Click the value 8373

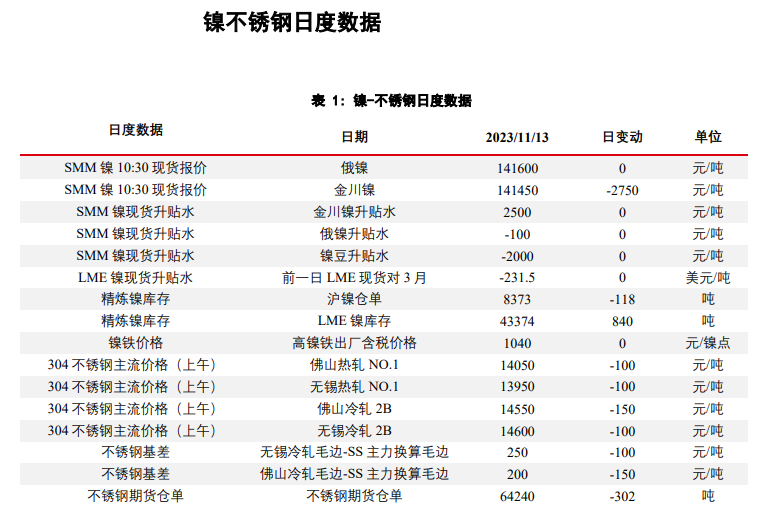pos(517,300)
